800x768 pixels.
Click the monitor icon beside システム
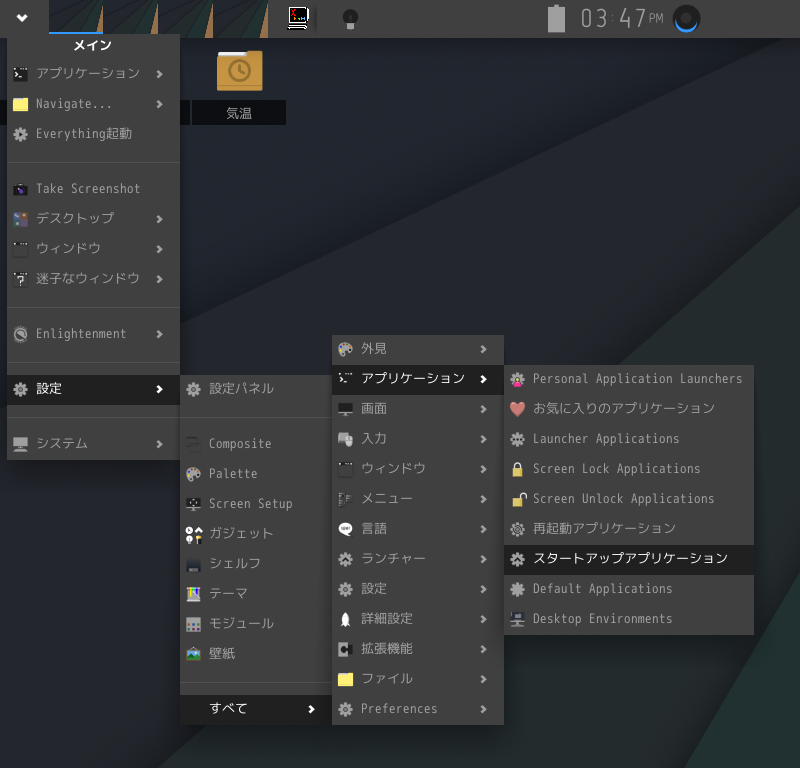pos(20,444)
